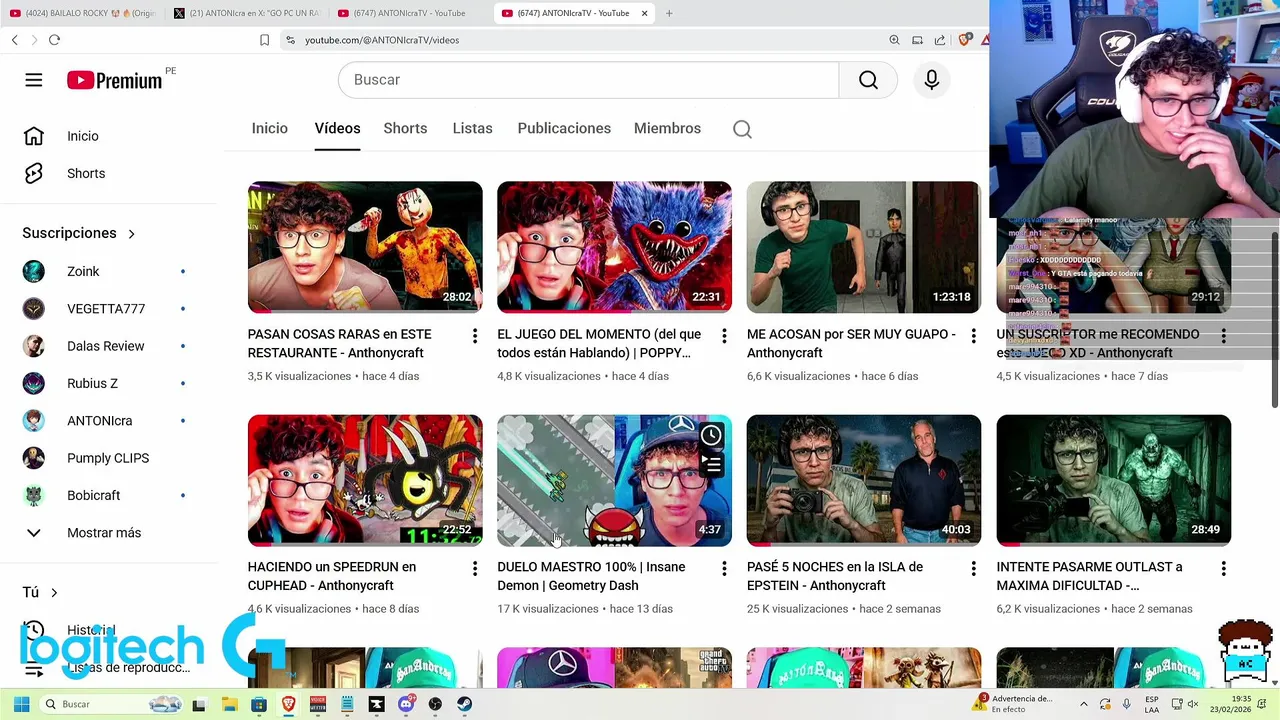Add Geometry Dash video to queue icon
Screen dimensions: 1280x720
click(711, 464)
